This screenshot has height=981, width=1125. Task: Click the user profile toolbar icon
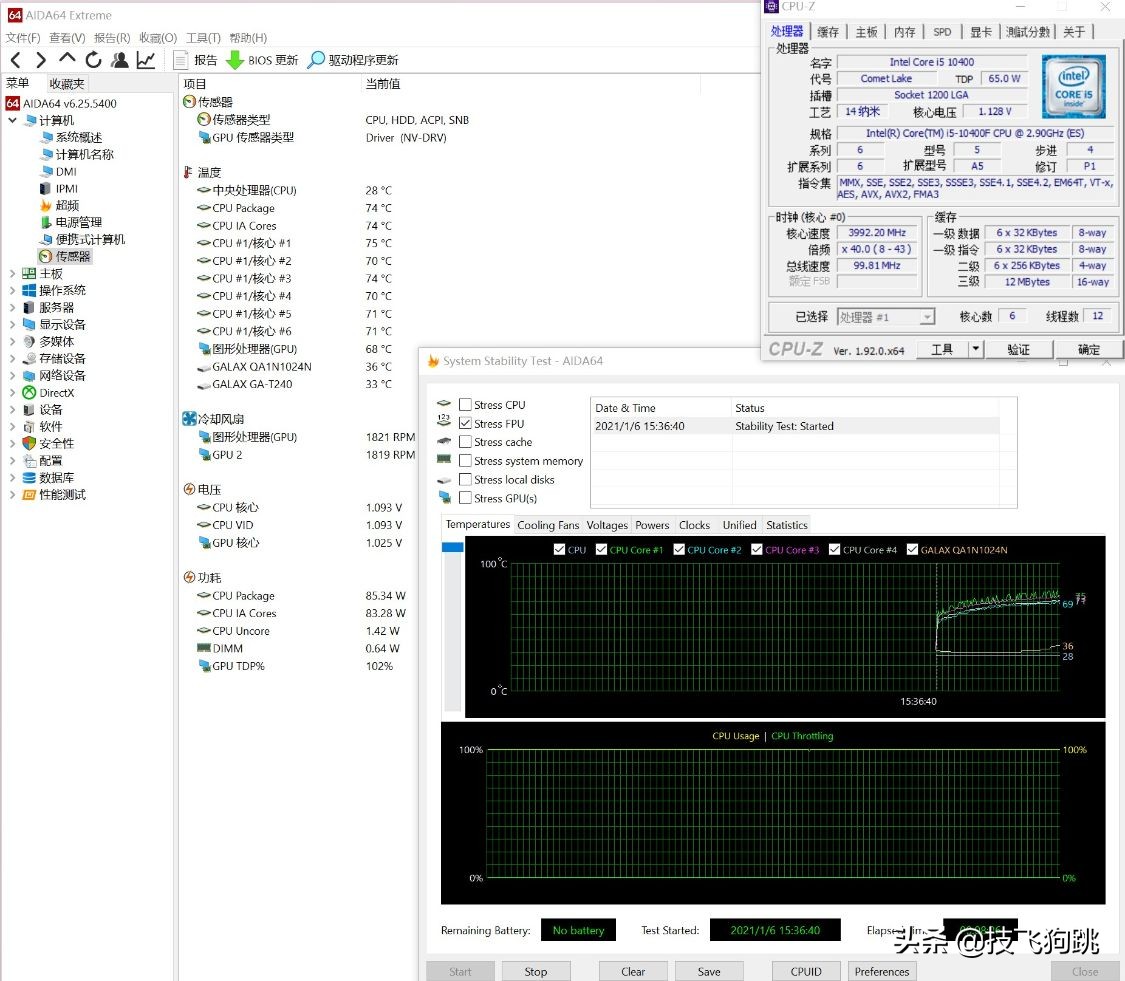coord(120,60)
